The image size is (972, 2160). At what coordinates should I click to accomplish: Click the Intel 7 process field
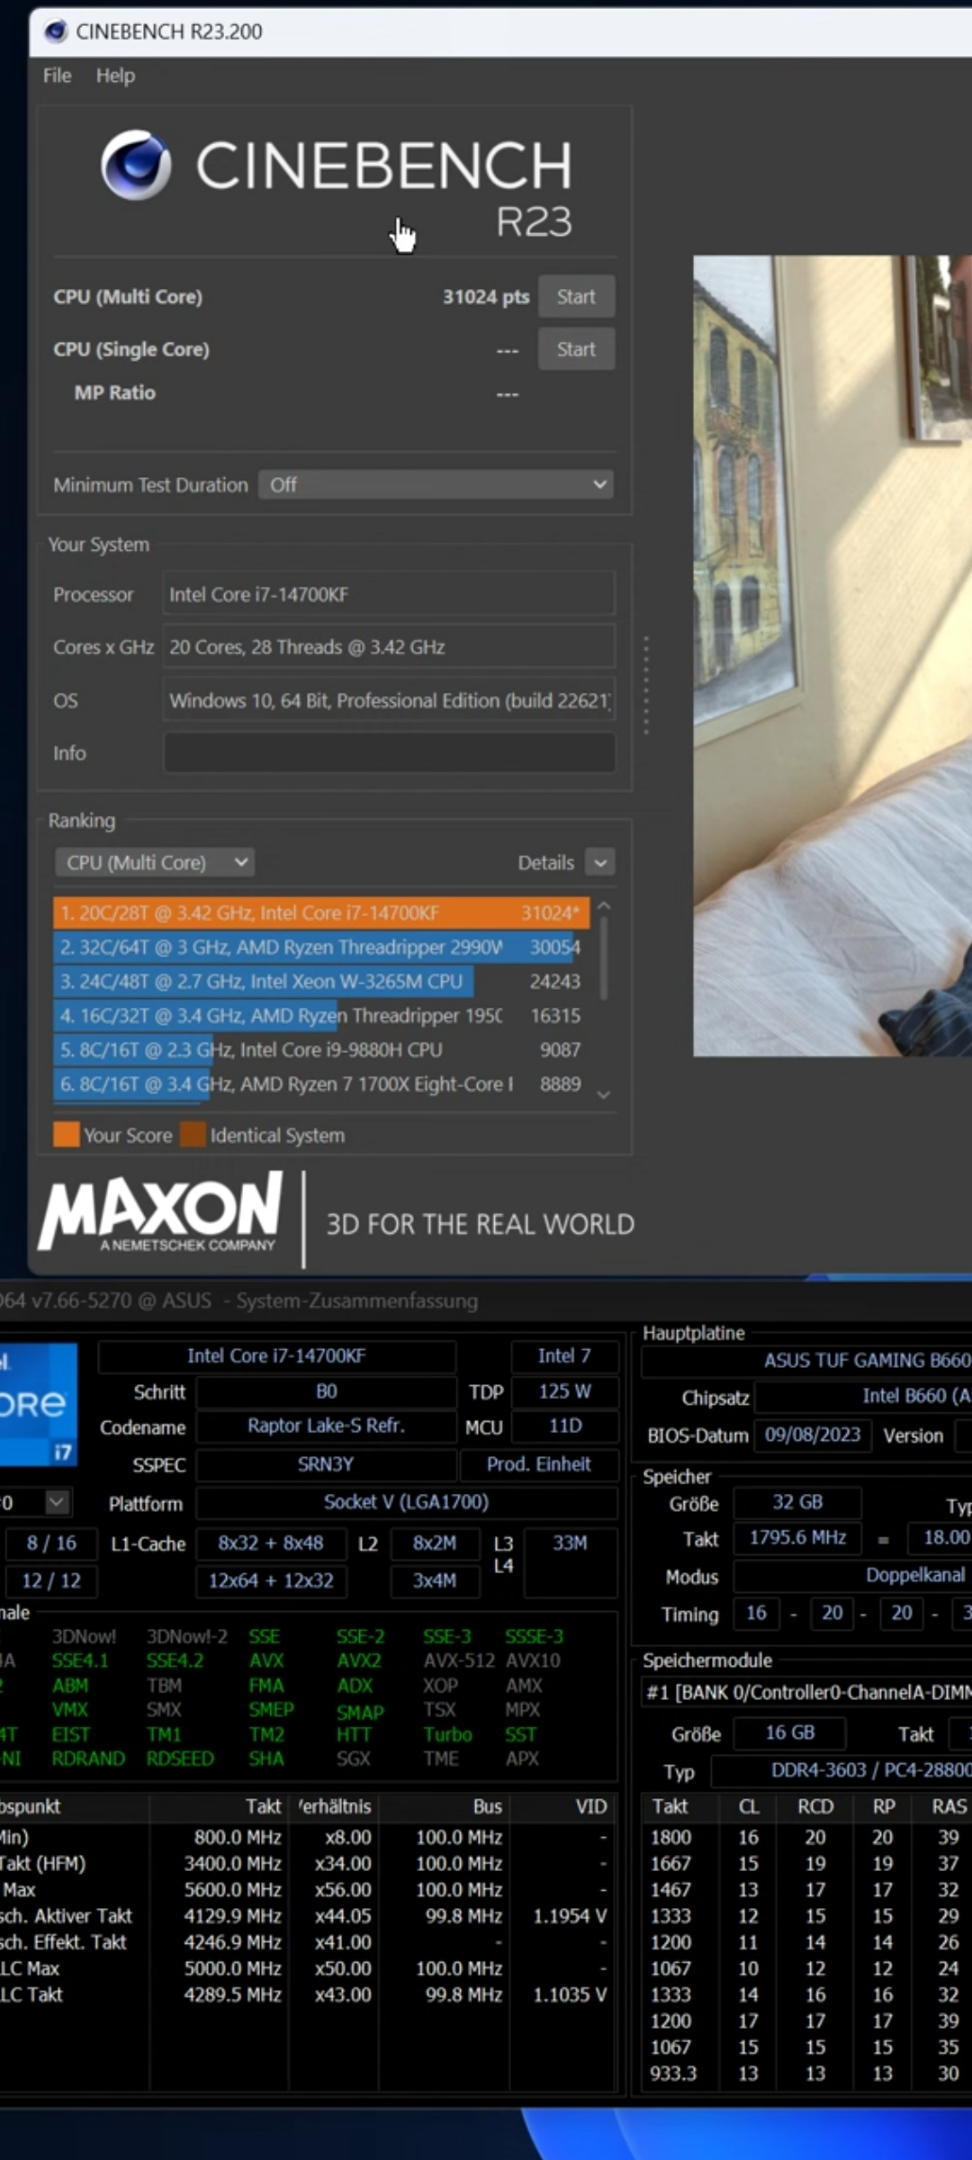pyautogui.click(x=564, y=1356)
